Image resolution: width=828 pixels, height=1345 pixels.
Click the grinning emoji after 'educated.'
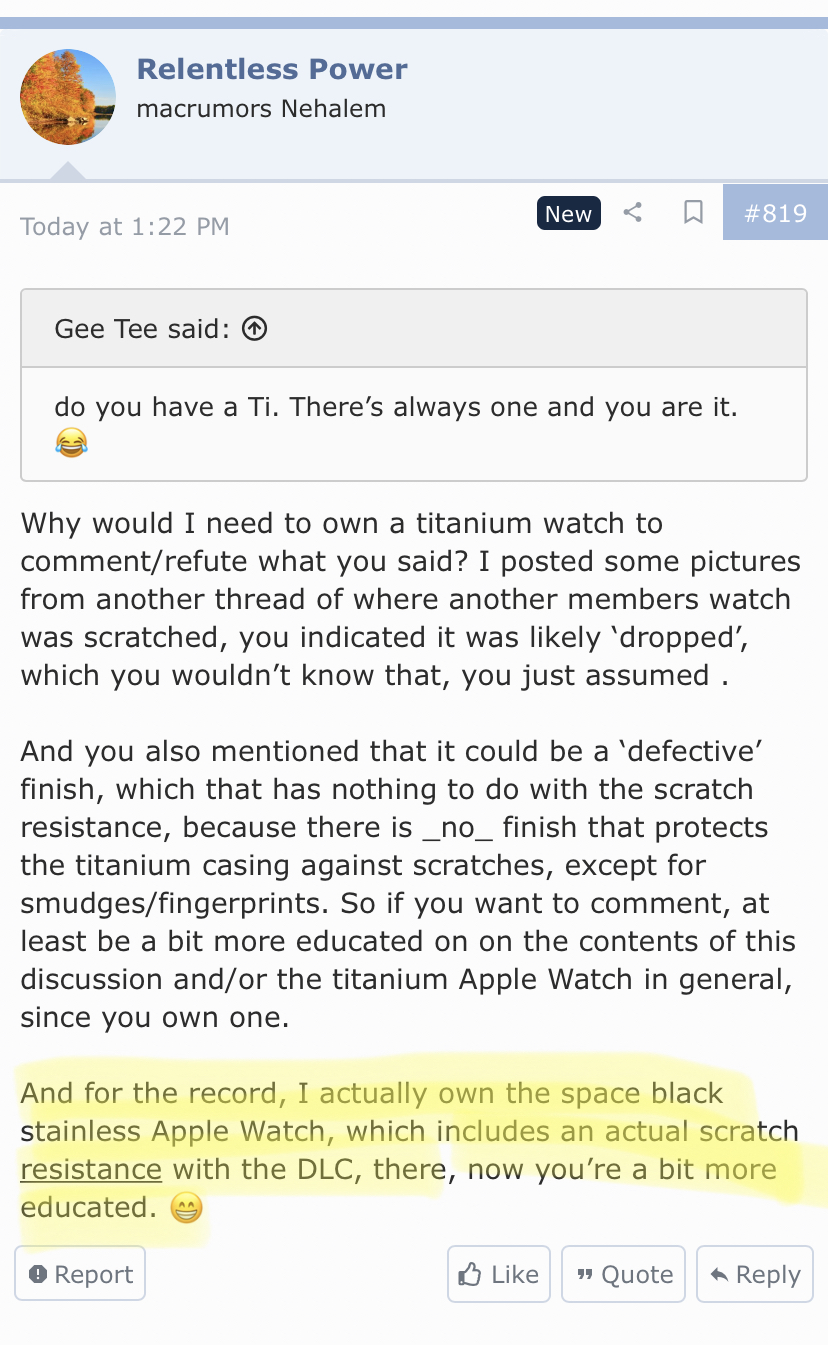click(x=186, y=1209)
